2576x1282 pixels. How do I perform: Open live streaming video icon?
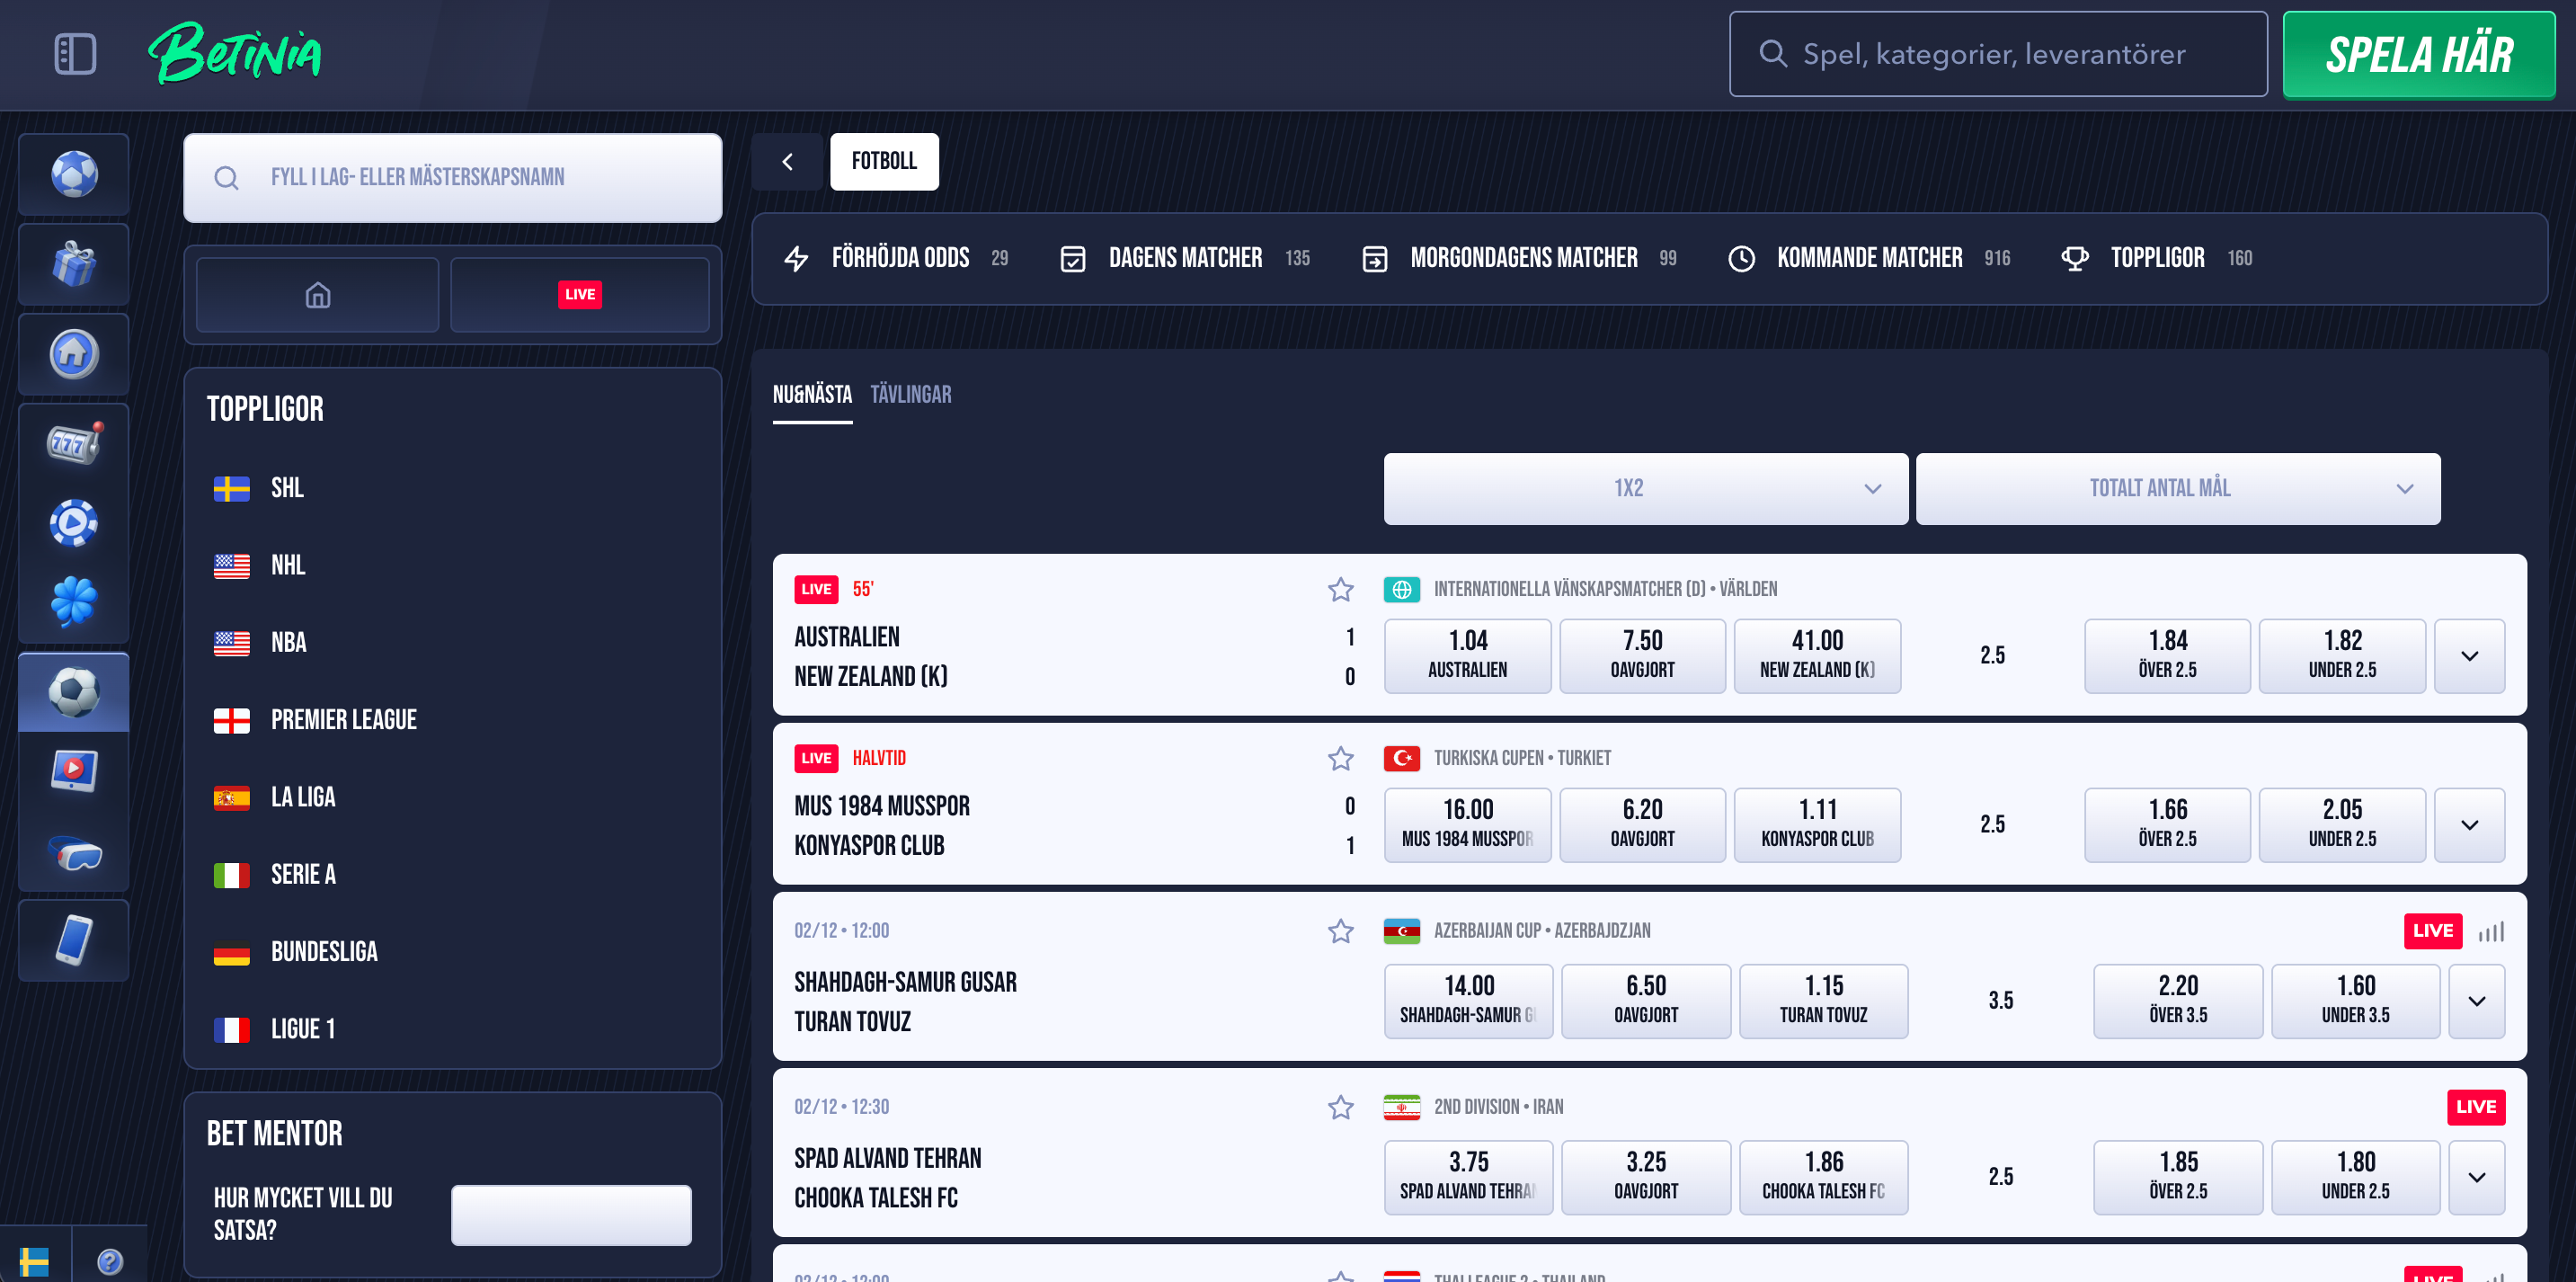point(73,770)
